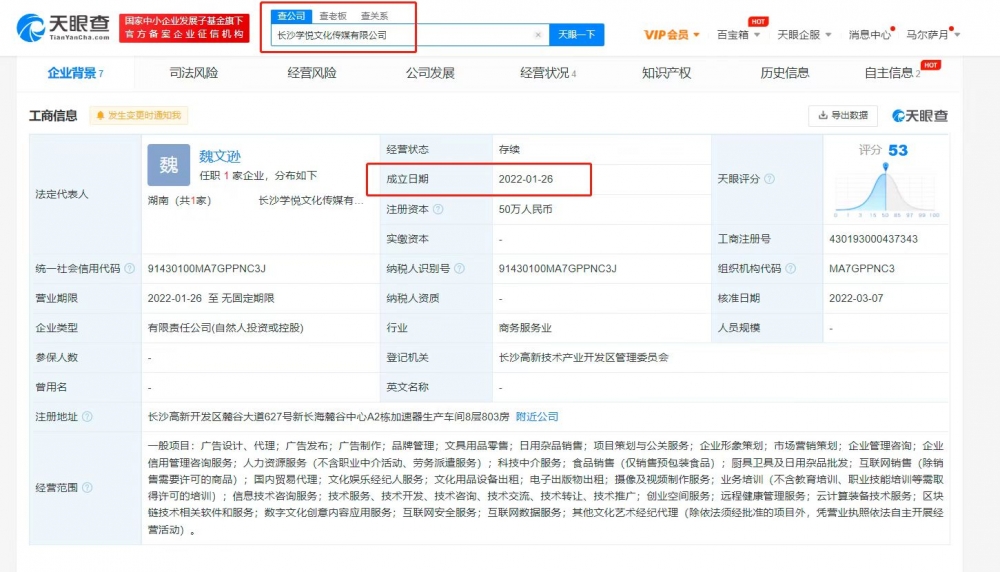
Task: Open the 马尔萨月 user account menu
Action: [932, 35]
